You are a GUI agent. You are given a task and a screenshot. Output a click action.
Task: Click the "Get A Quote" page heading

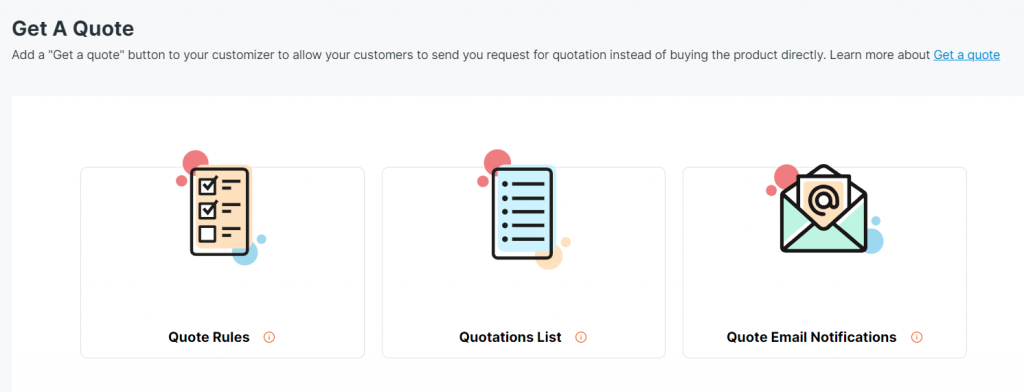pyautogui.click(x=73, y=28)
